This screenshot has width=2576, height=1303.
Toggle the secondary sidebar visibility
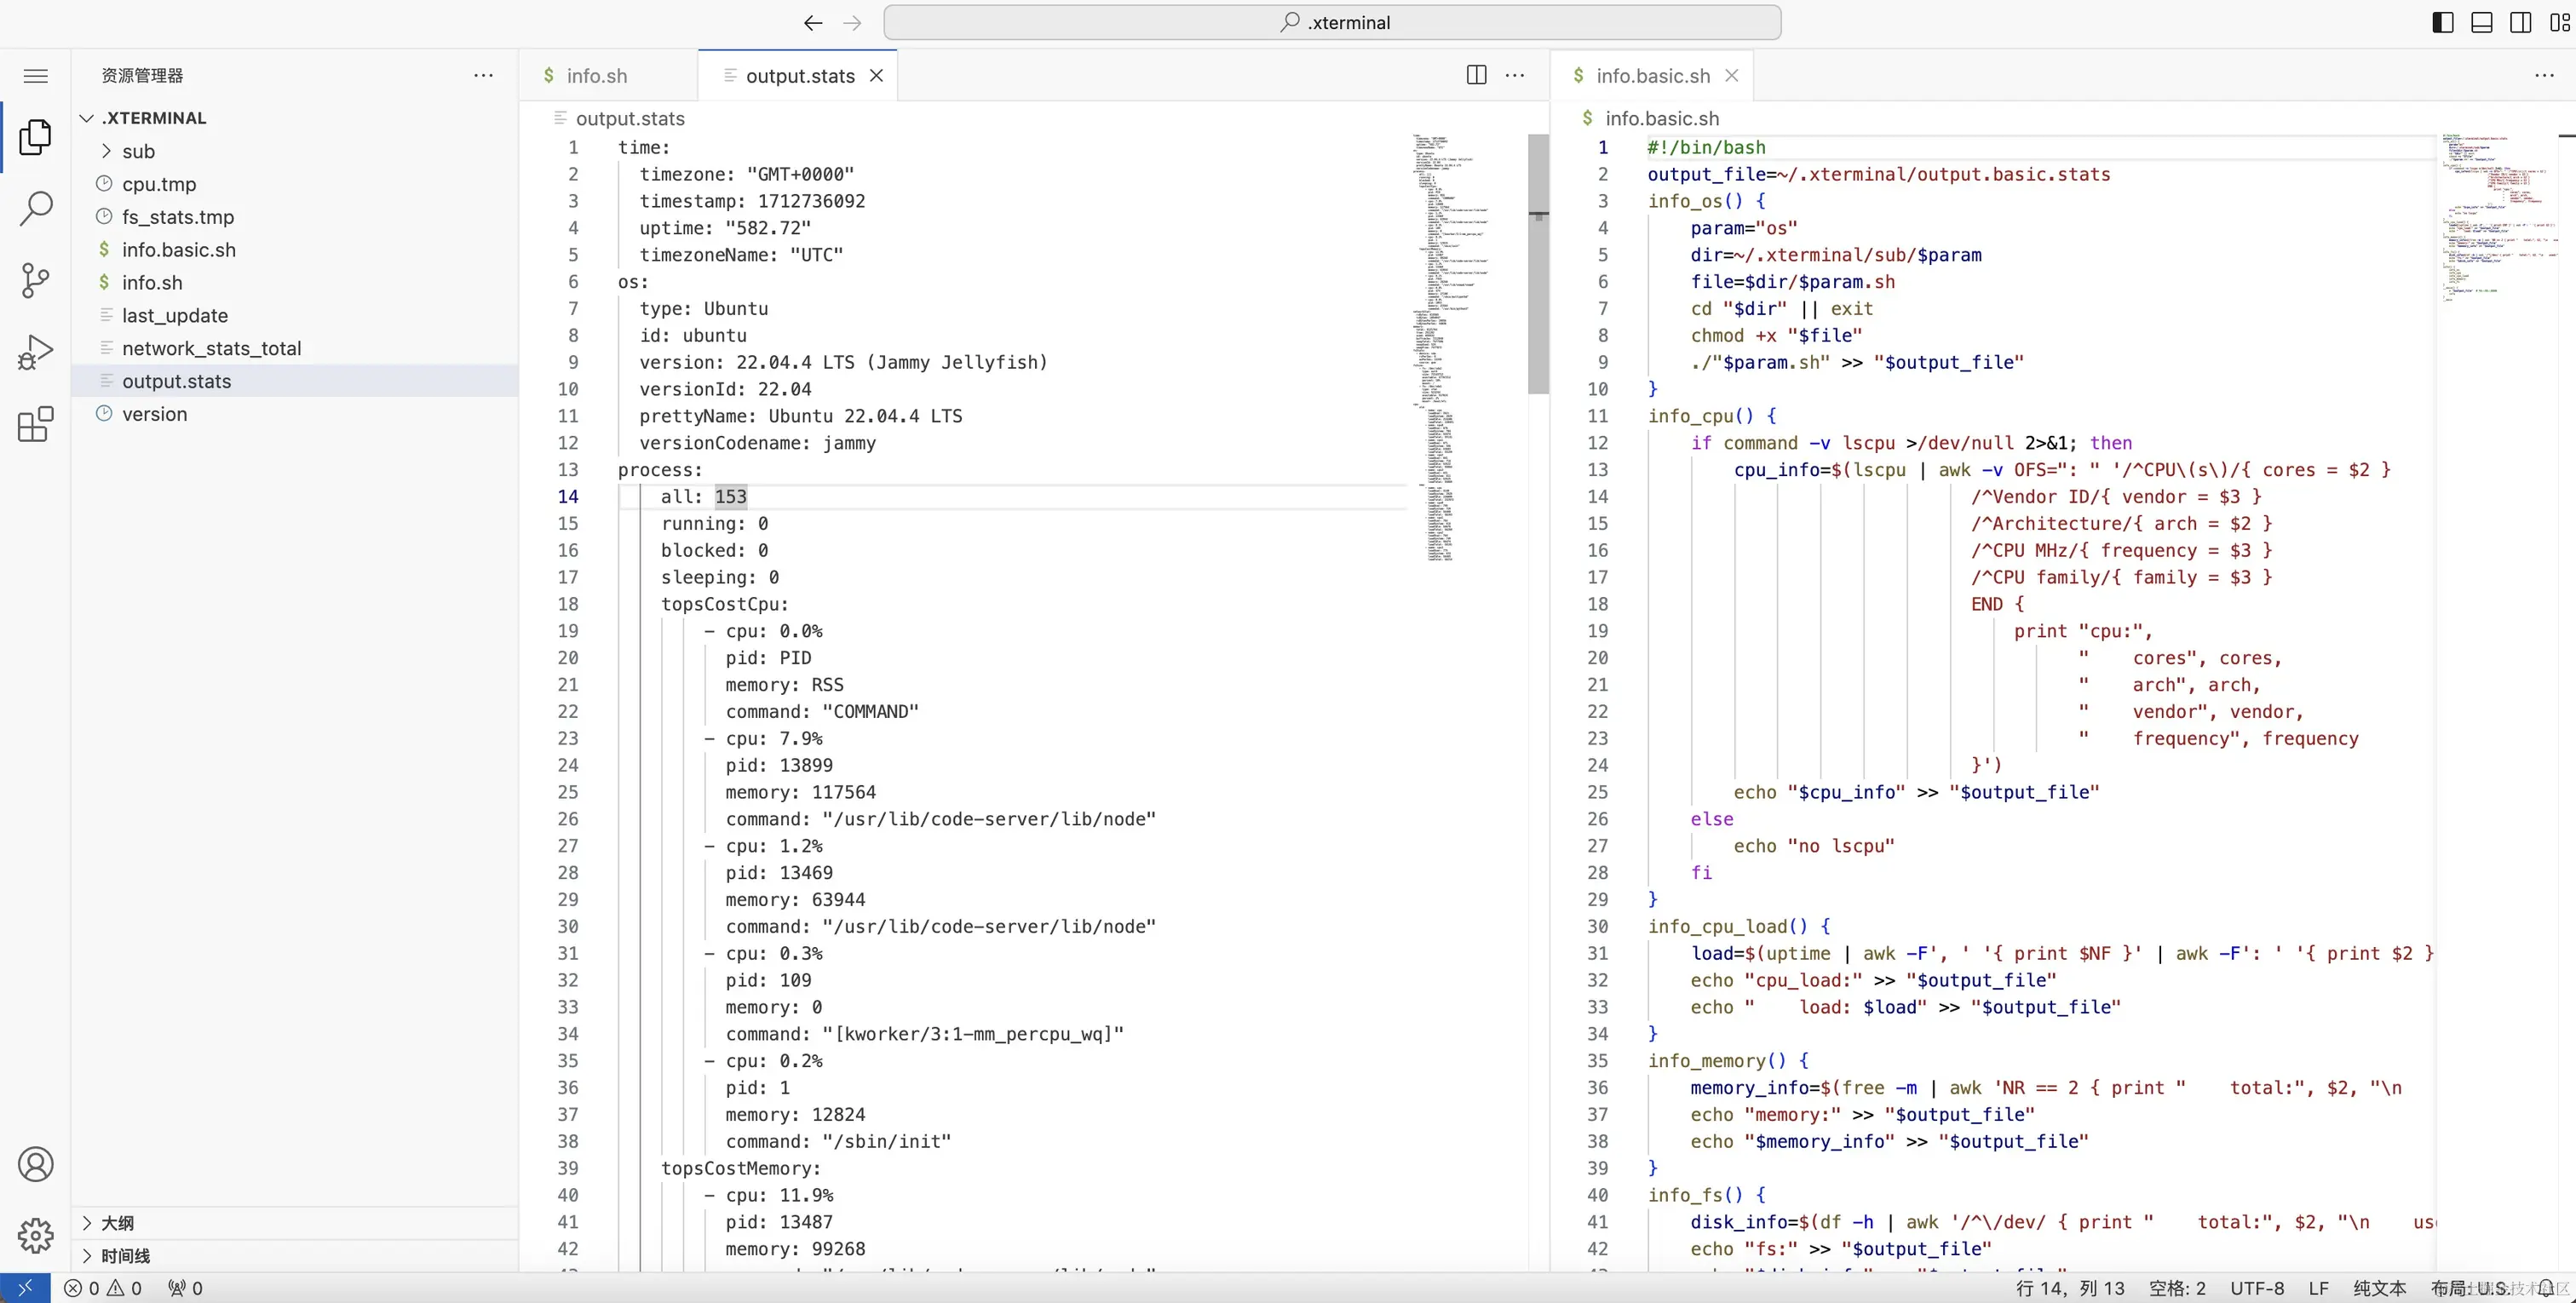pos(2521,21)
